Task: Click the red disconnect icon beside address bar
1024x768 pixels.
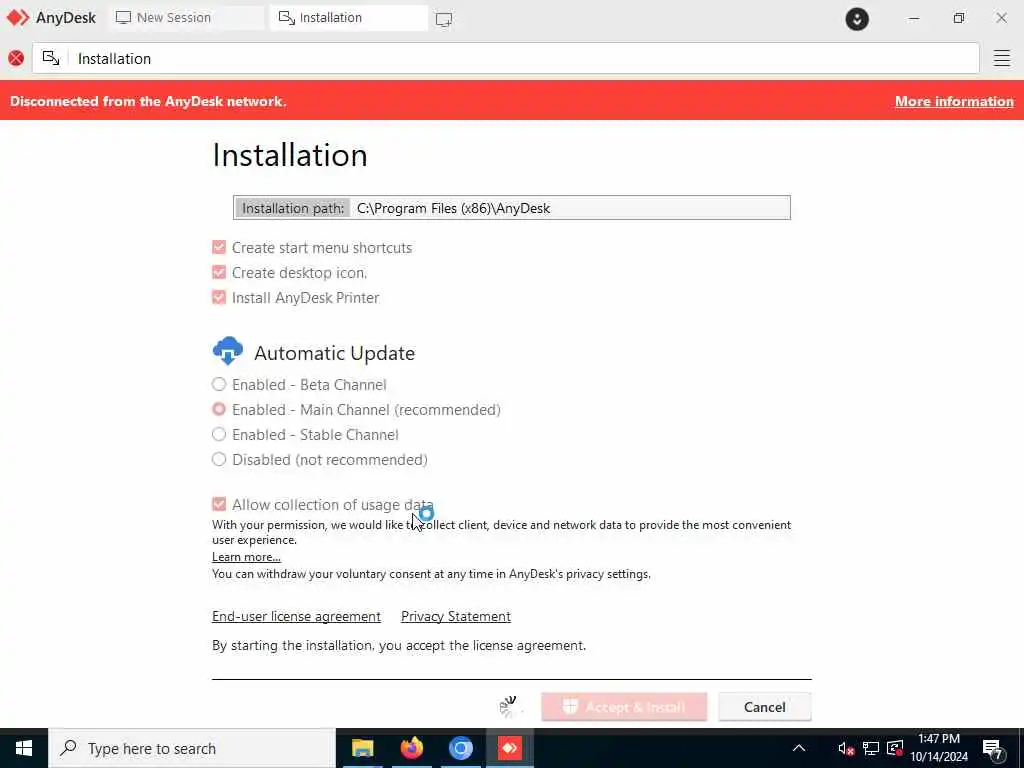Action: click(x=16, y=58)
